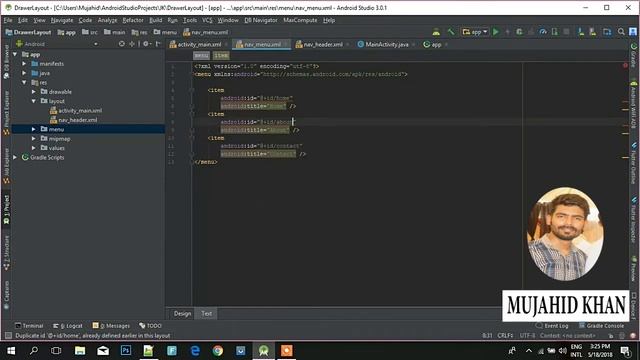This screenshot has width=640, height=360.
Task: Click the Make Project hammer icon
Action: (451, 32)
